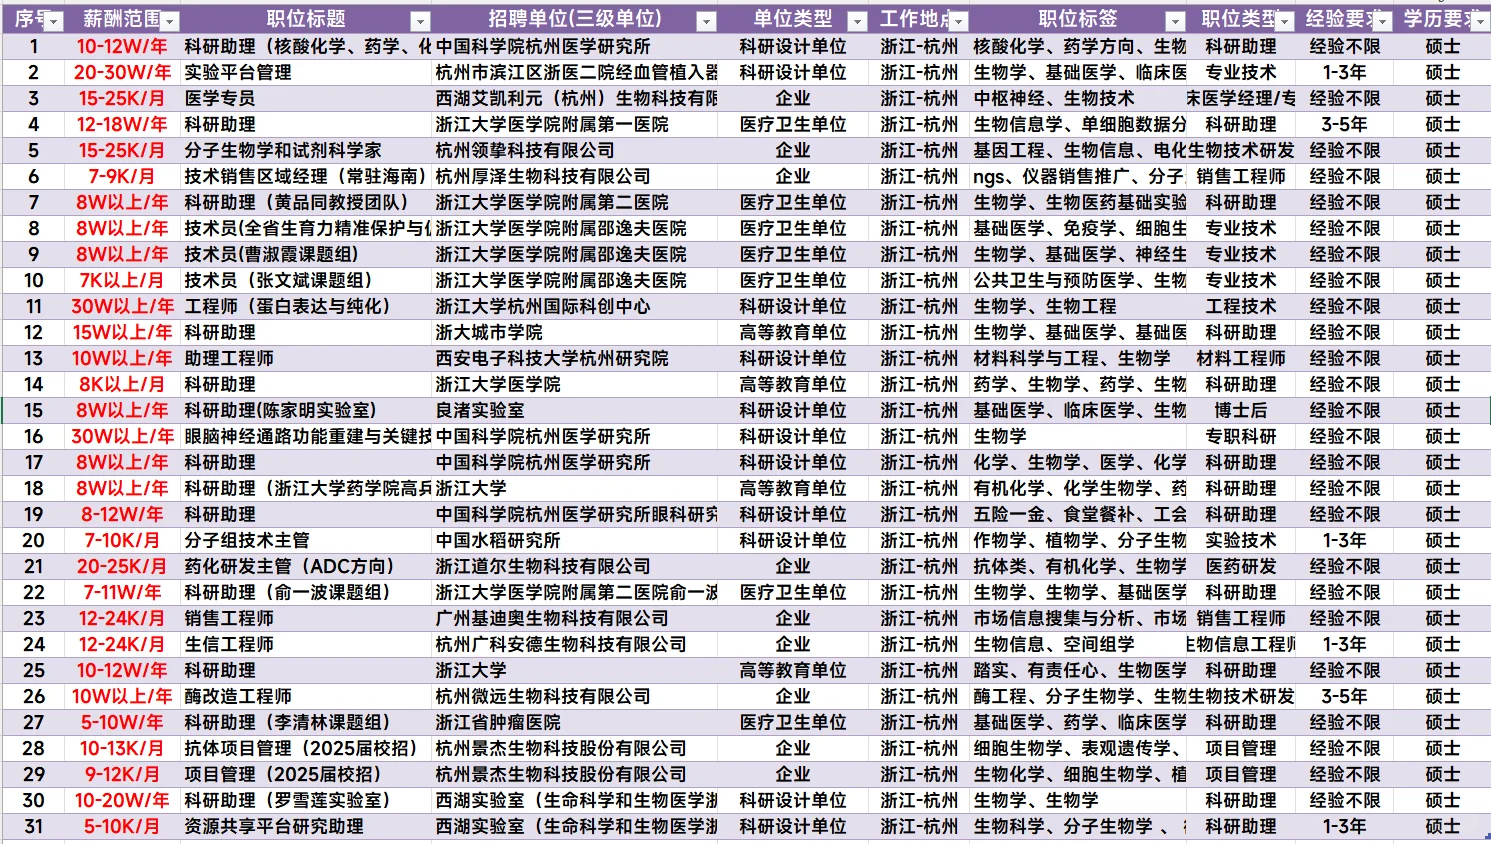This screenshot has width=1491, height=844.
Task: Click the salary cell 12-18W/年
Action: coord(122,124)
